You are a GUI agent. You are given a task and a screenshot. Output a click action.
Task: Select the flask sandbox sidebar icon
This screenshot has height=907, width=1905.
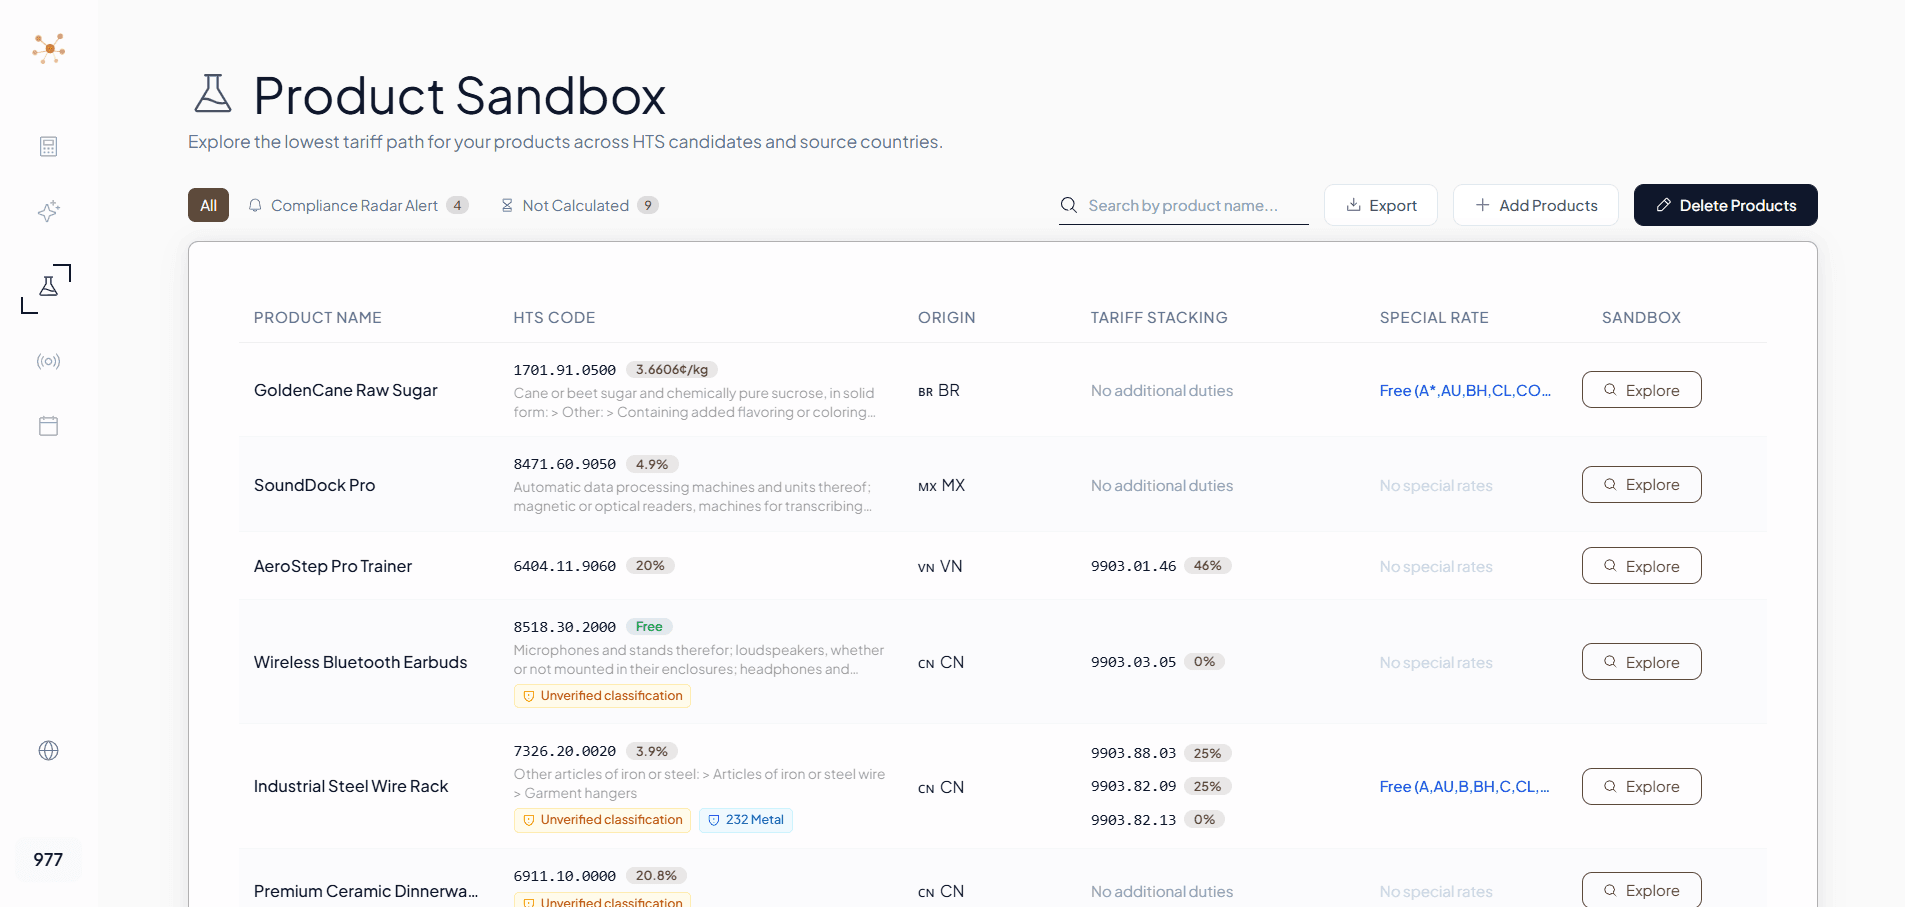[x=48, y=286]
